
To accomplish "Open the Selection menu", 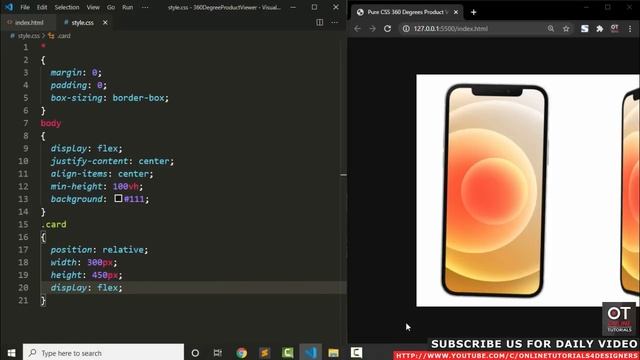I will pos(67,7).
